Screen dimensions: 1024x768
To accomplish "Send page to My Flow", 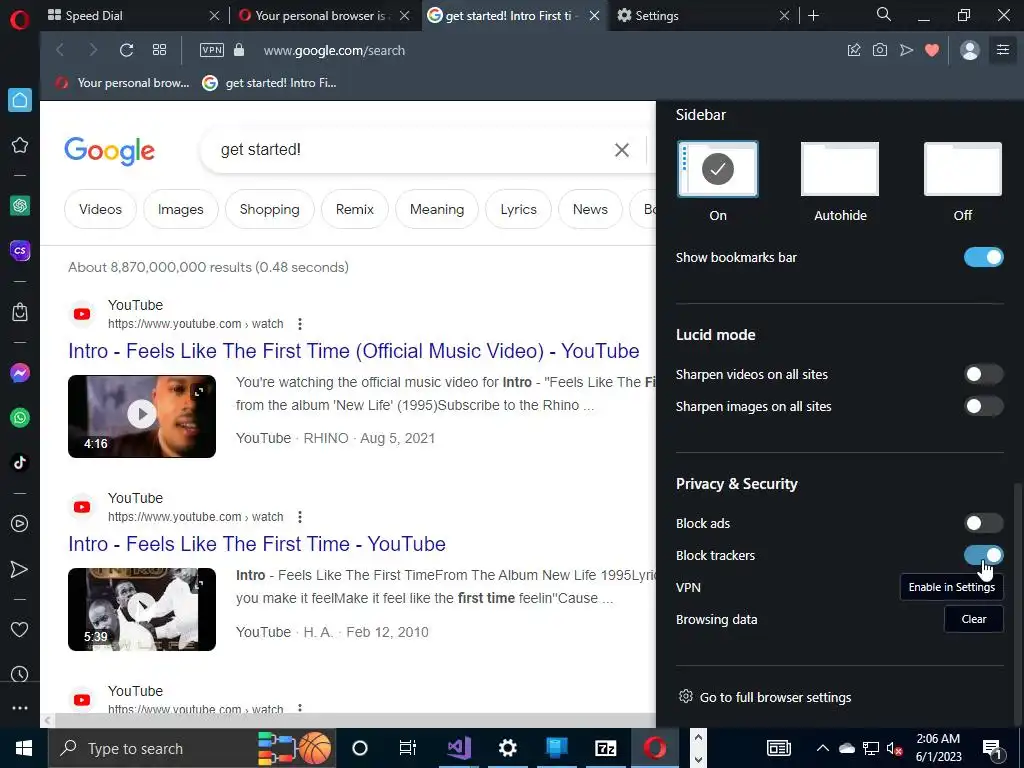I will (x=906, y=50).
